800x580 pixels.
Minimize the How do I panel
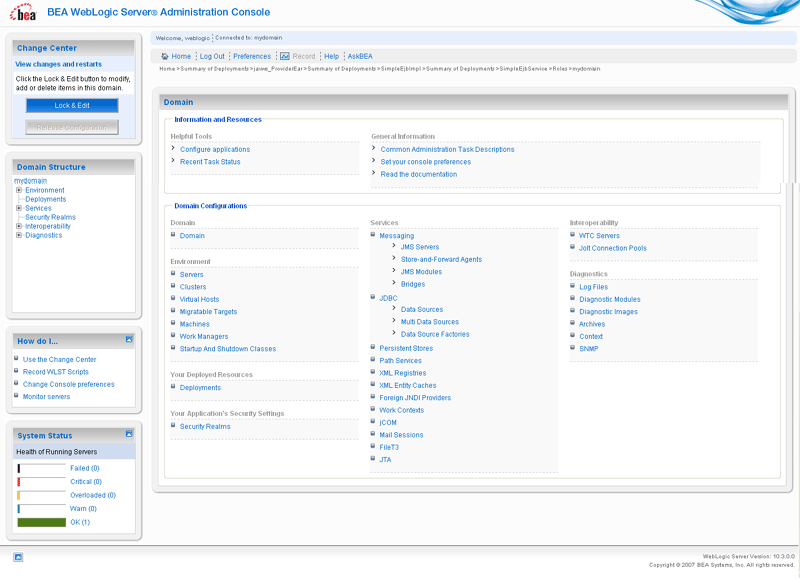click(129, 339)
